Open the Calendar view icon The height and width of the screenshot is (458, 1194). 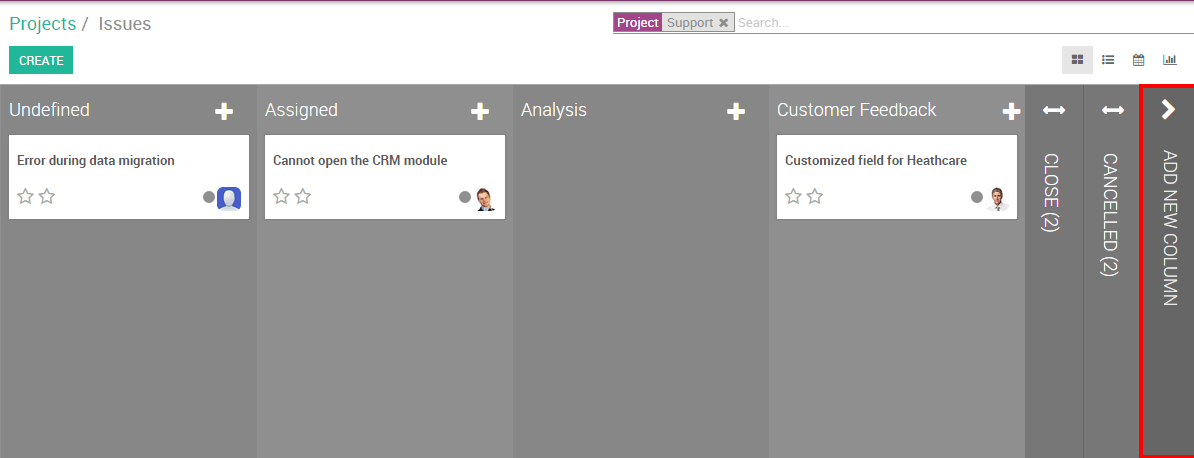1138,60
